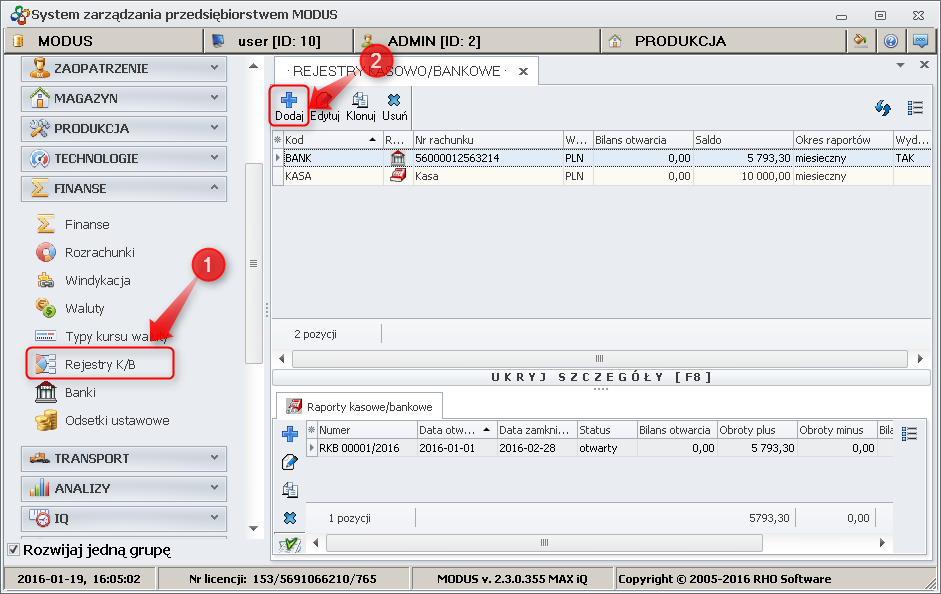Close the Rejestry kasowo/bankowe tab
The width and height of the screenshot is (941, 594).
(x=523, y=72)
